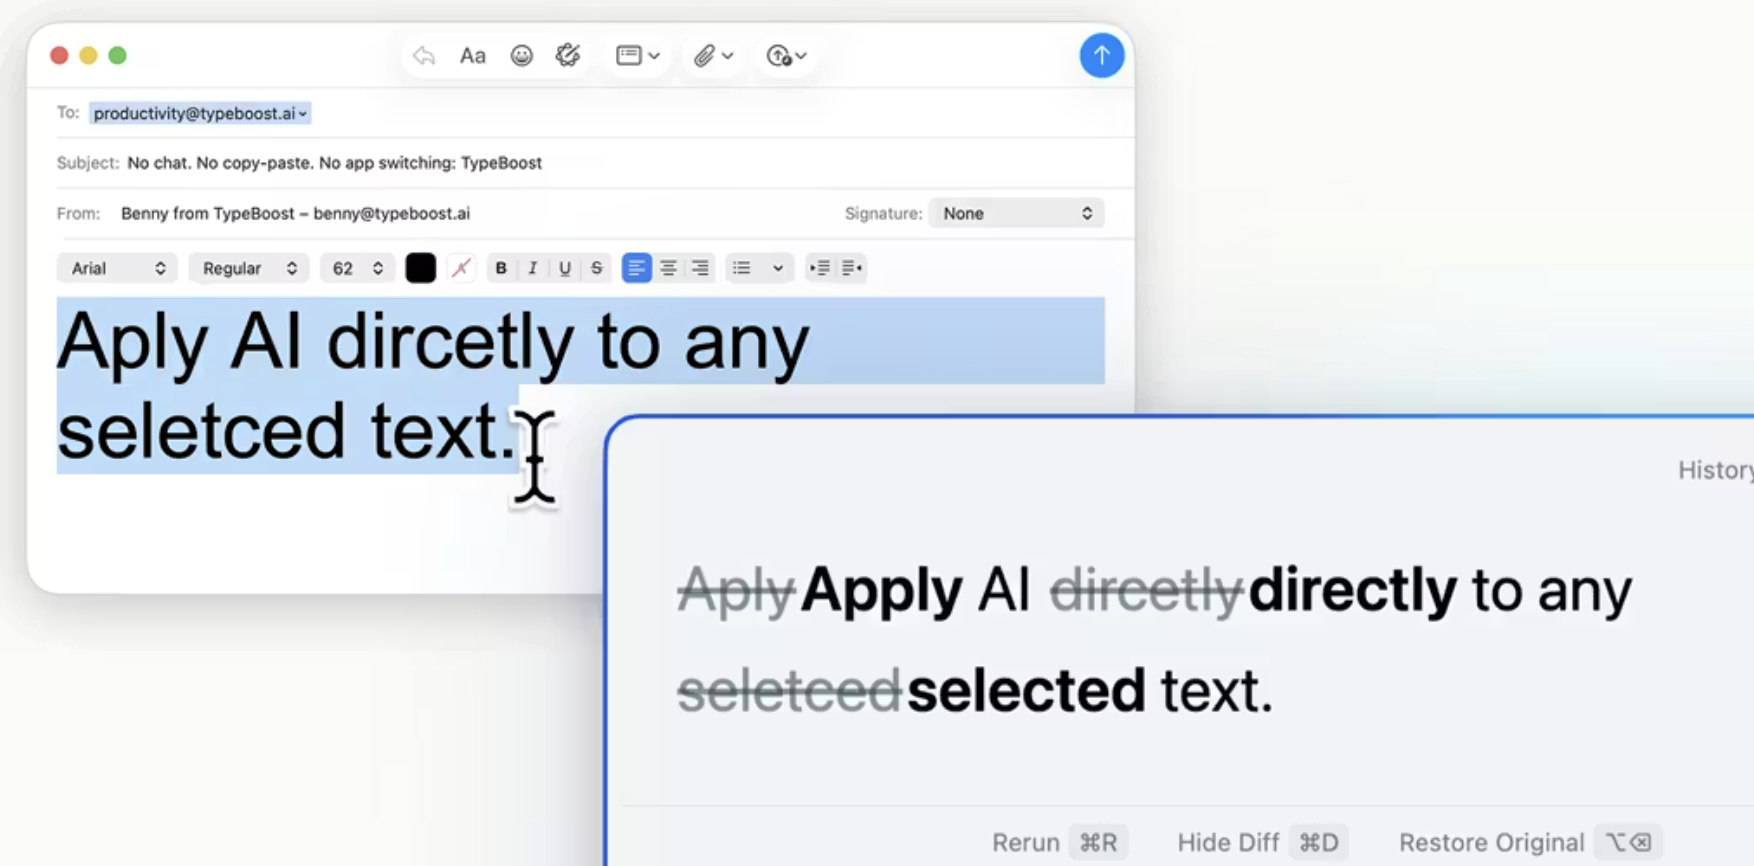Change the font size 62 selector
The width and height of the screenshot is (1754, 866).
(357, 268)
